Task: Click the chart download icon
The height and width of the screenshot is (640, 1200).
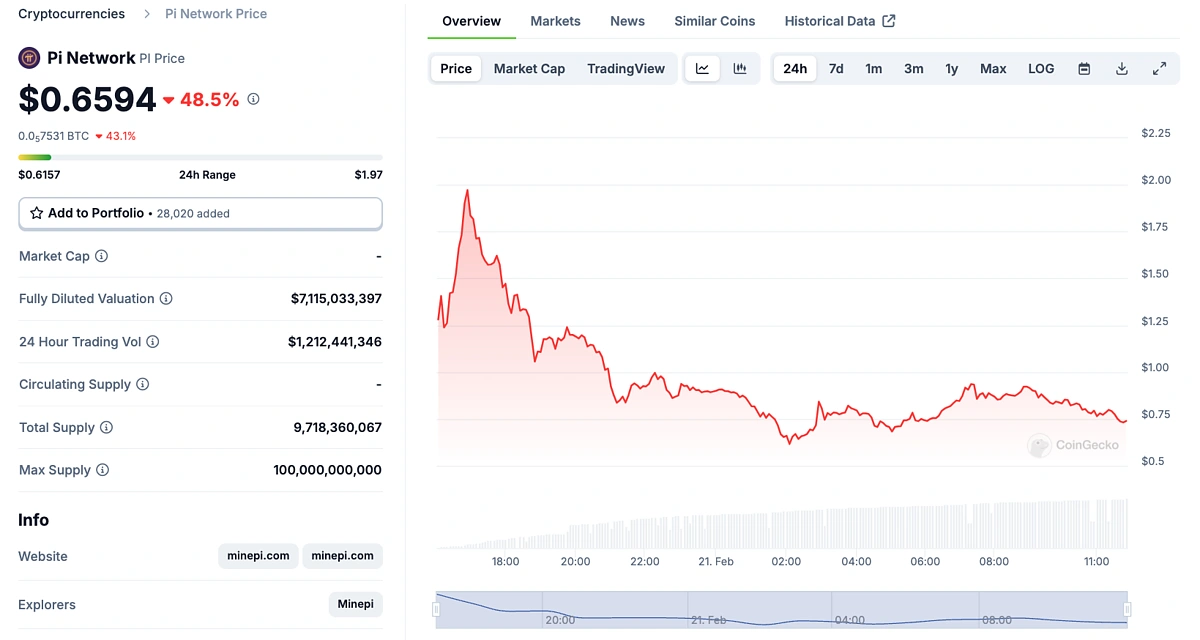Action: coord(1121,68)
